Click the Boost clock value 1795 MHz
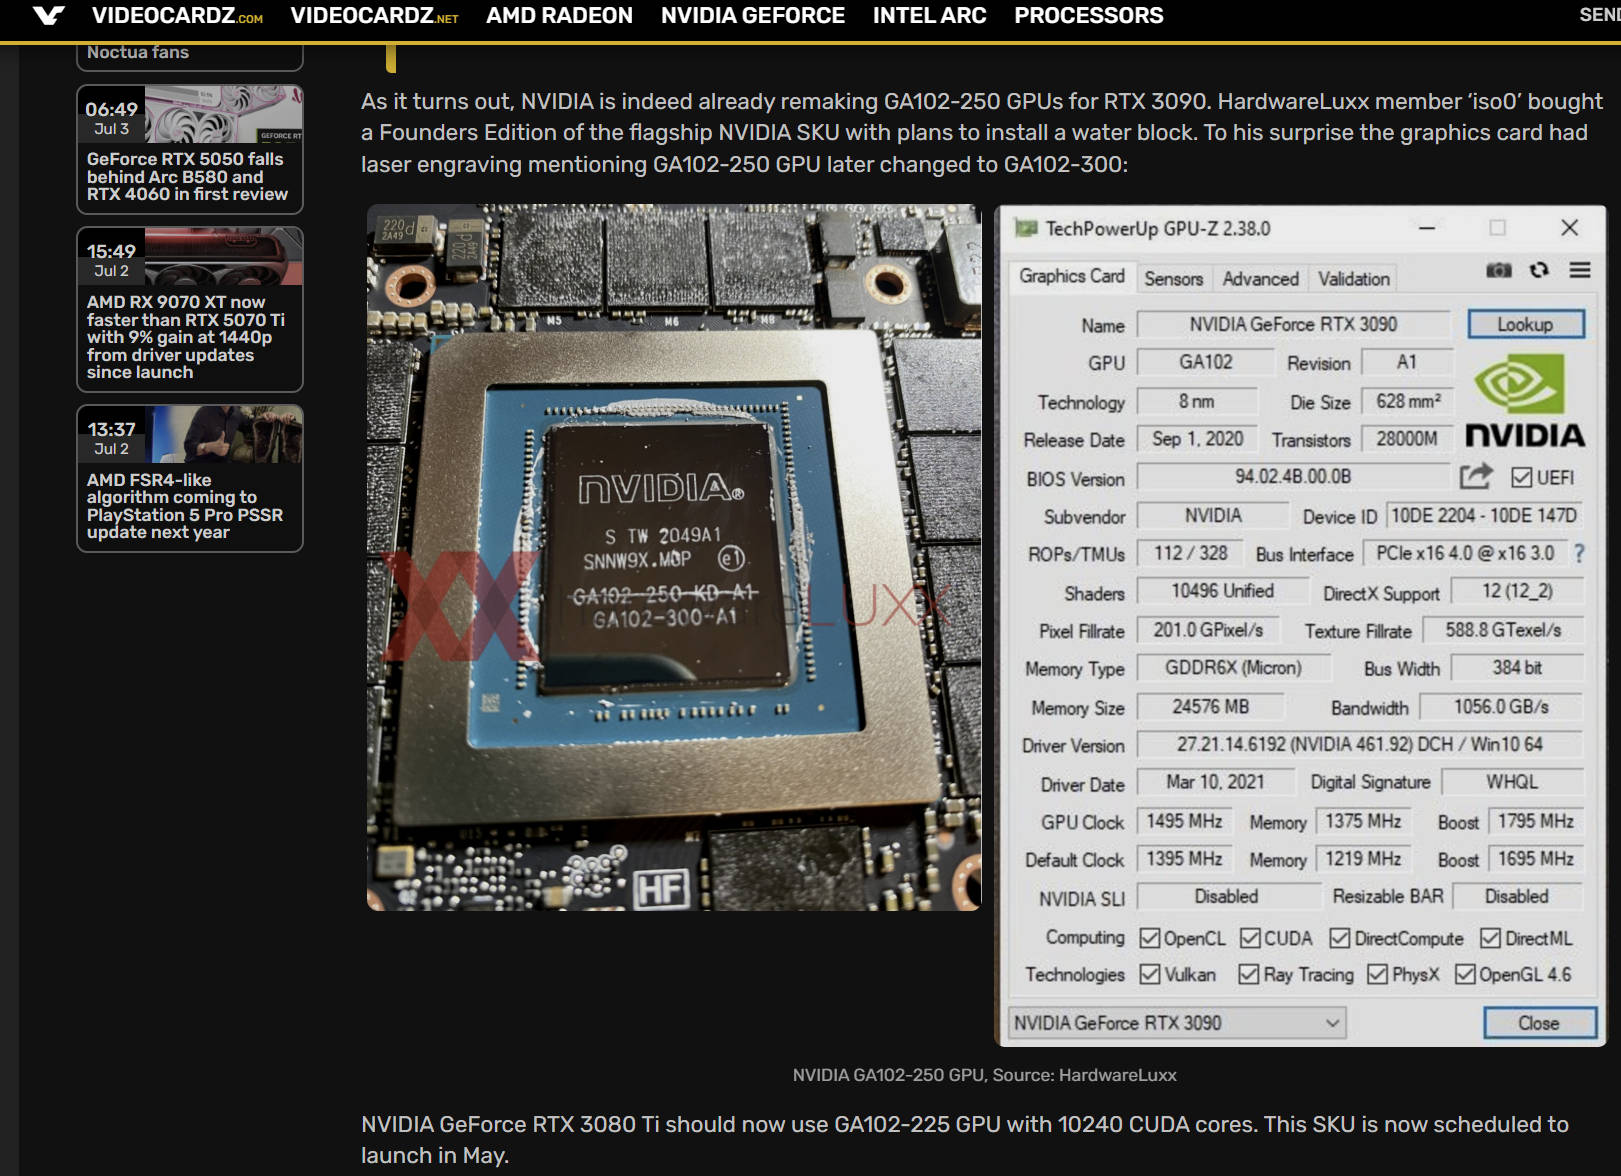The height and width of the screenshot is (1176, 1621). (x=1535, y=821)
